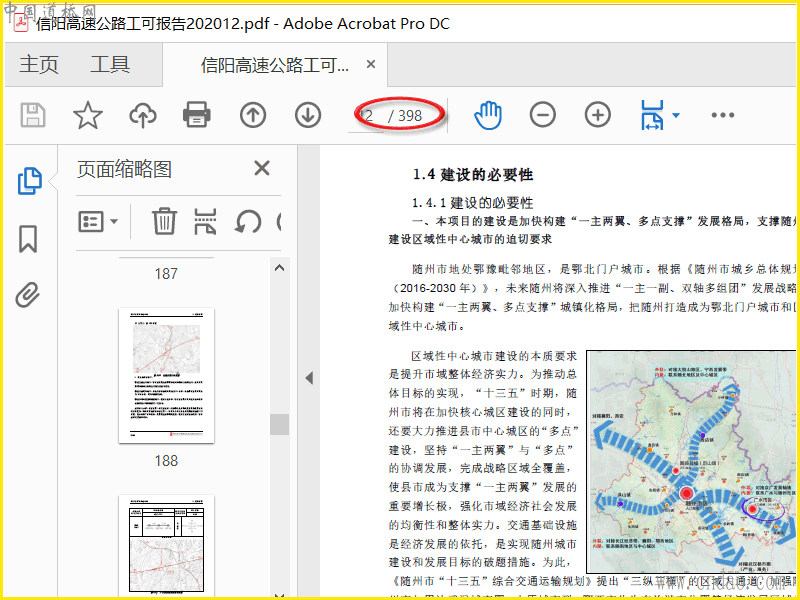Click the total page count 398
Image resolution: width=800 pixels, height=600 pixels.
tap(410, 116)
